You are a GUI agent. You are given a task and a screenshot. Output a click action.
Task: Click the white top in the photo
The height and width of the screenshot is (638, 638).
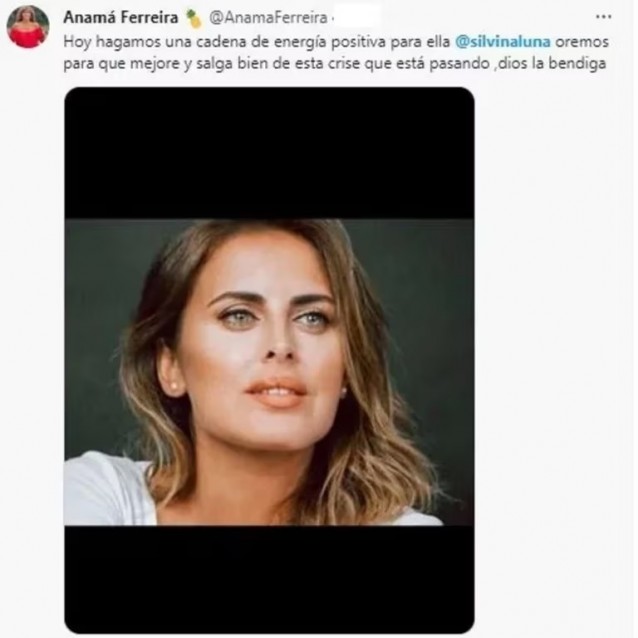105,490
